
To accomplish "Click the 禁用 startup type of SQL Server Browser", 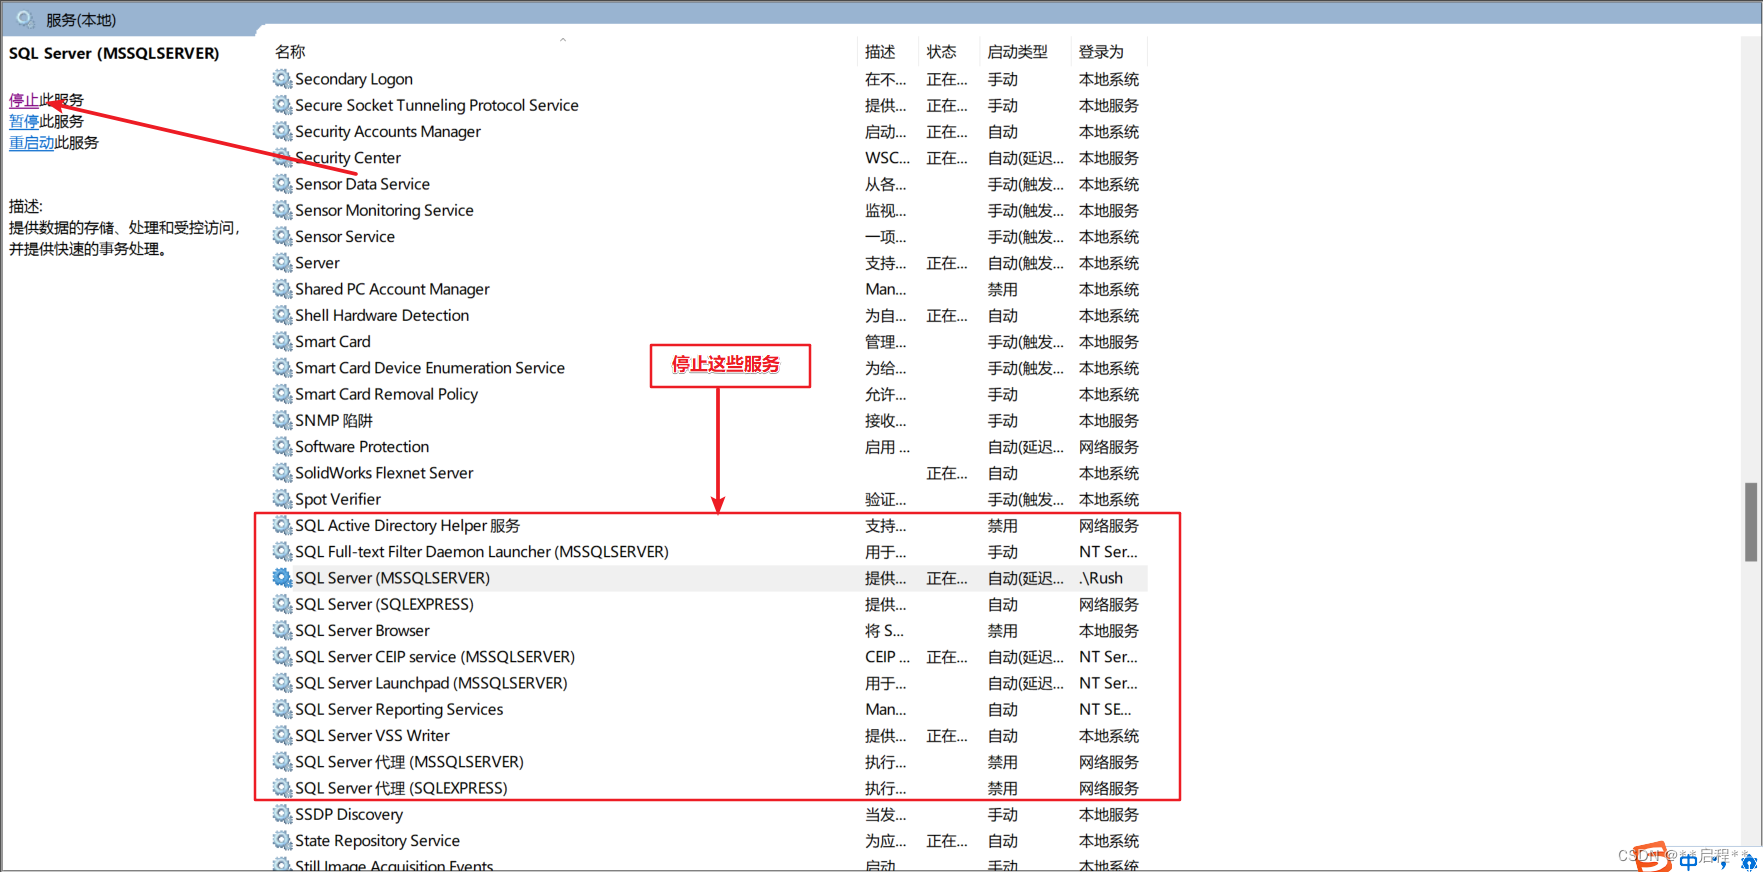I will 1002,630.
